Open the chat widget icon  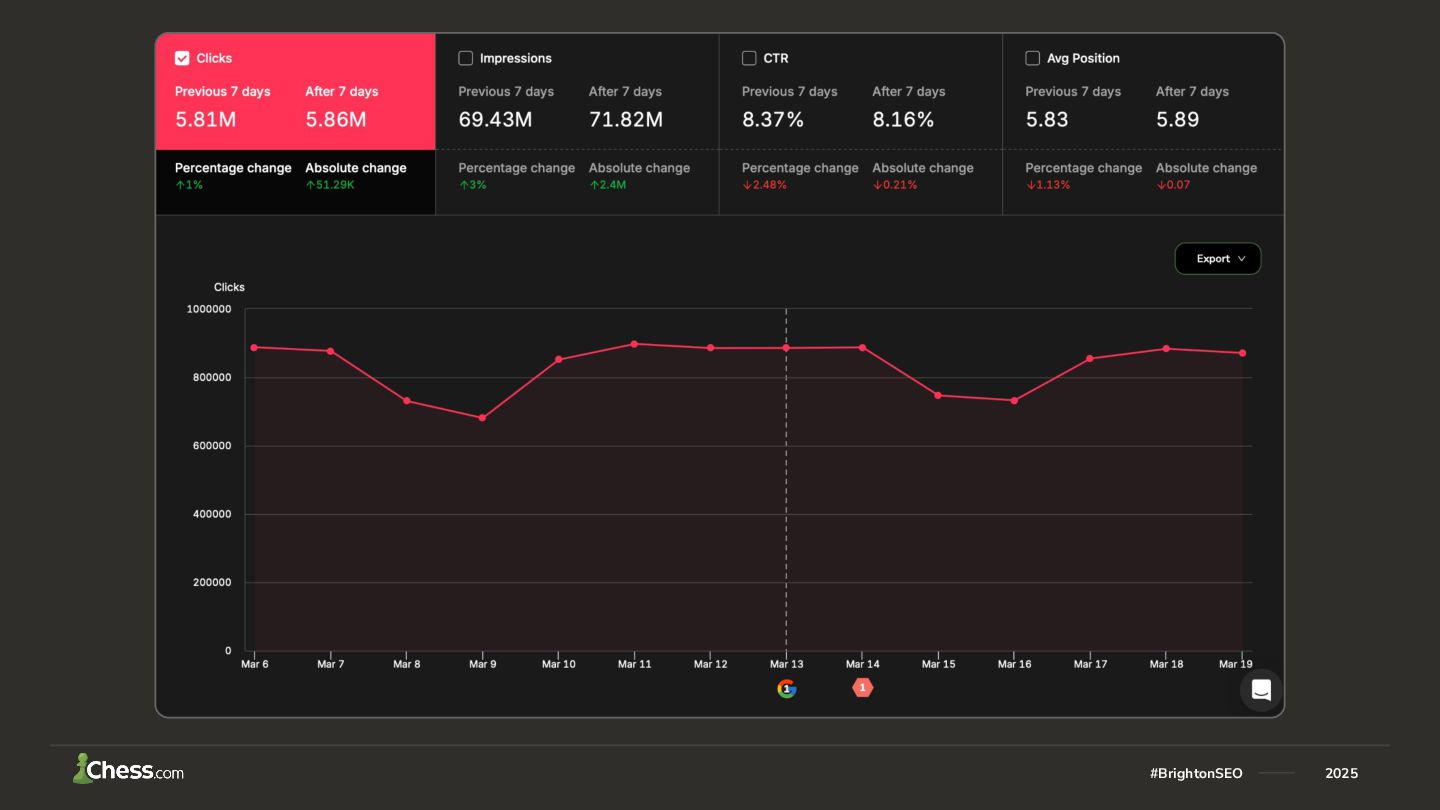[1261, 690]
